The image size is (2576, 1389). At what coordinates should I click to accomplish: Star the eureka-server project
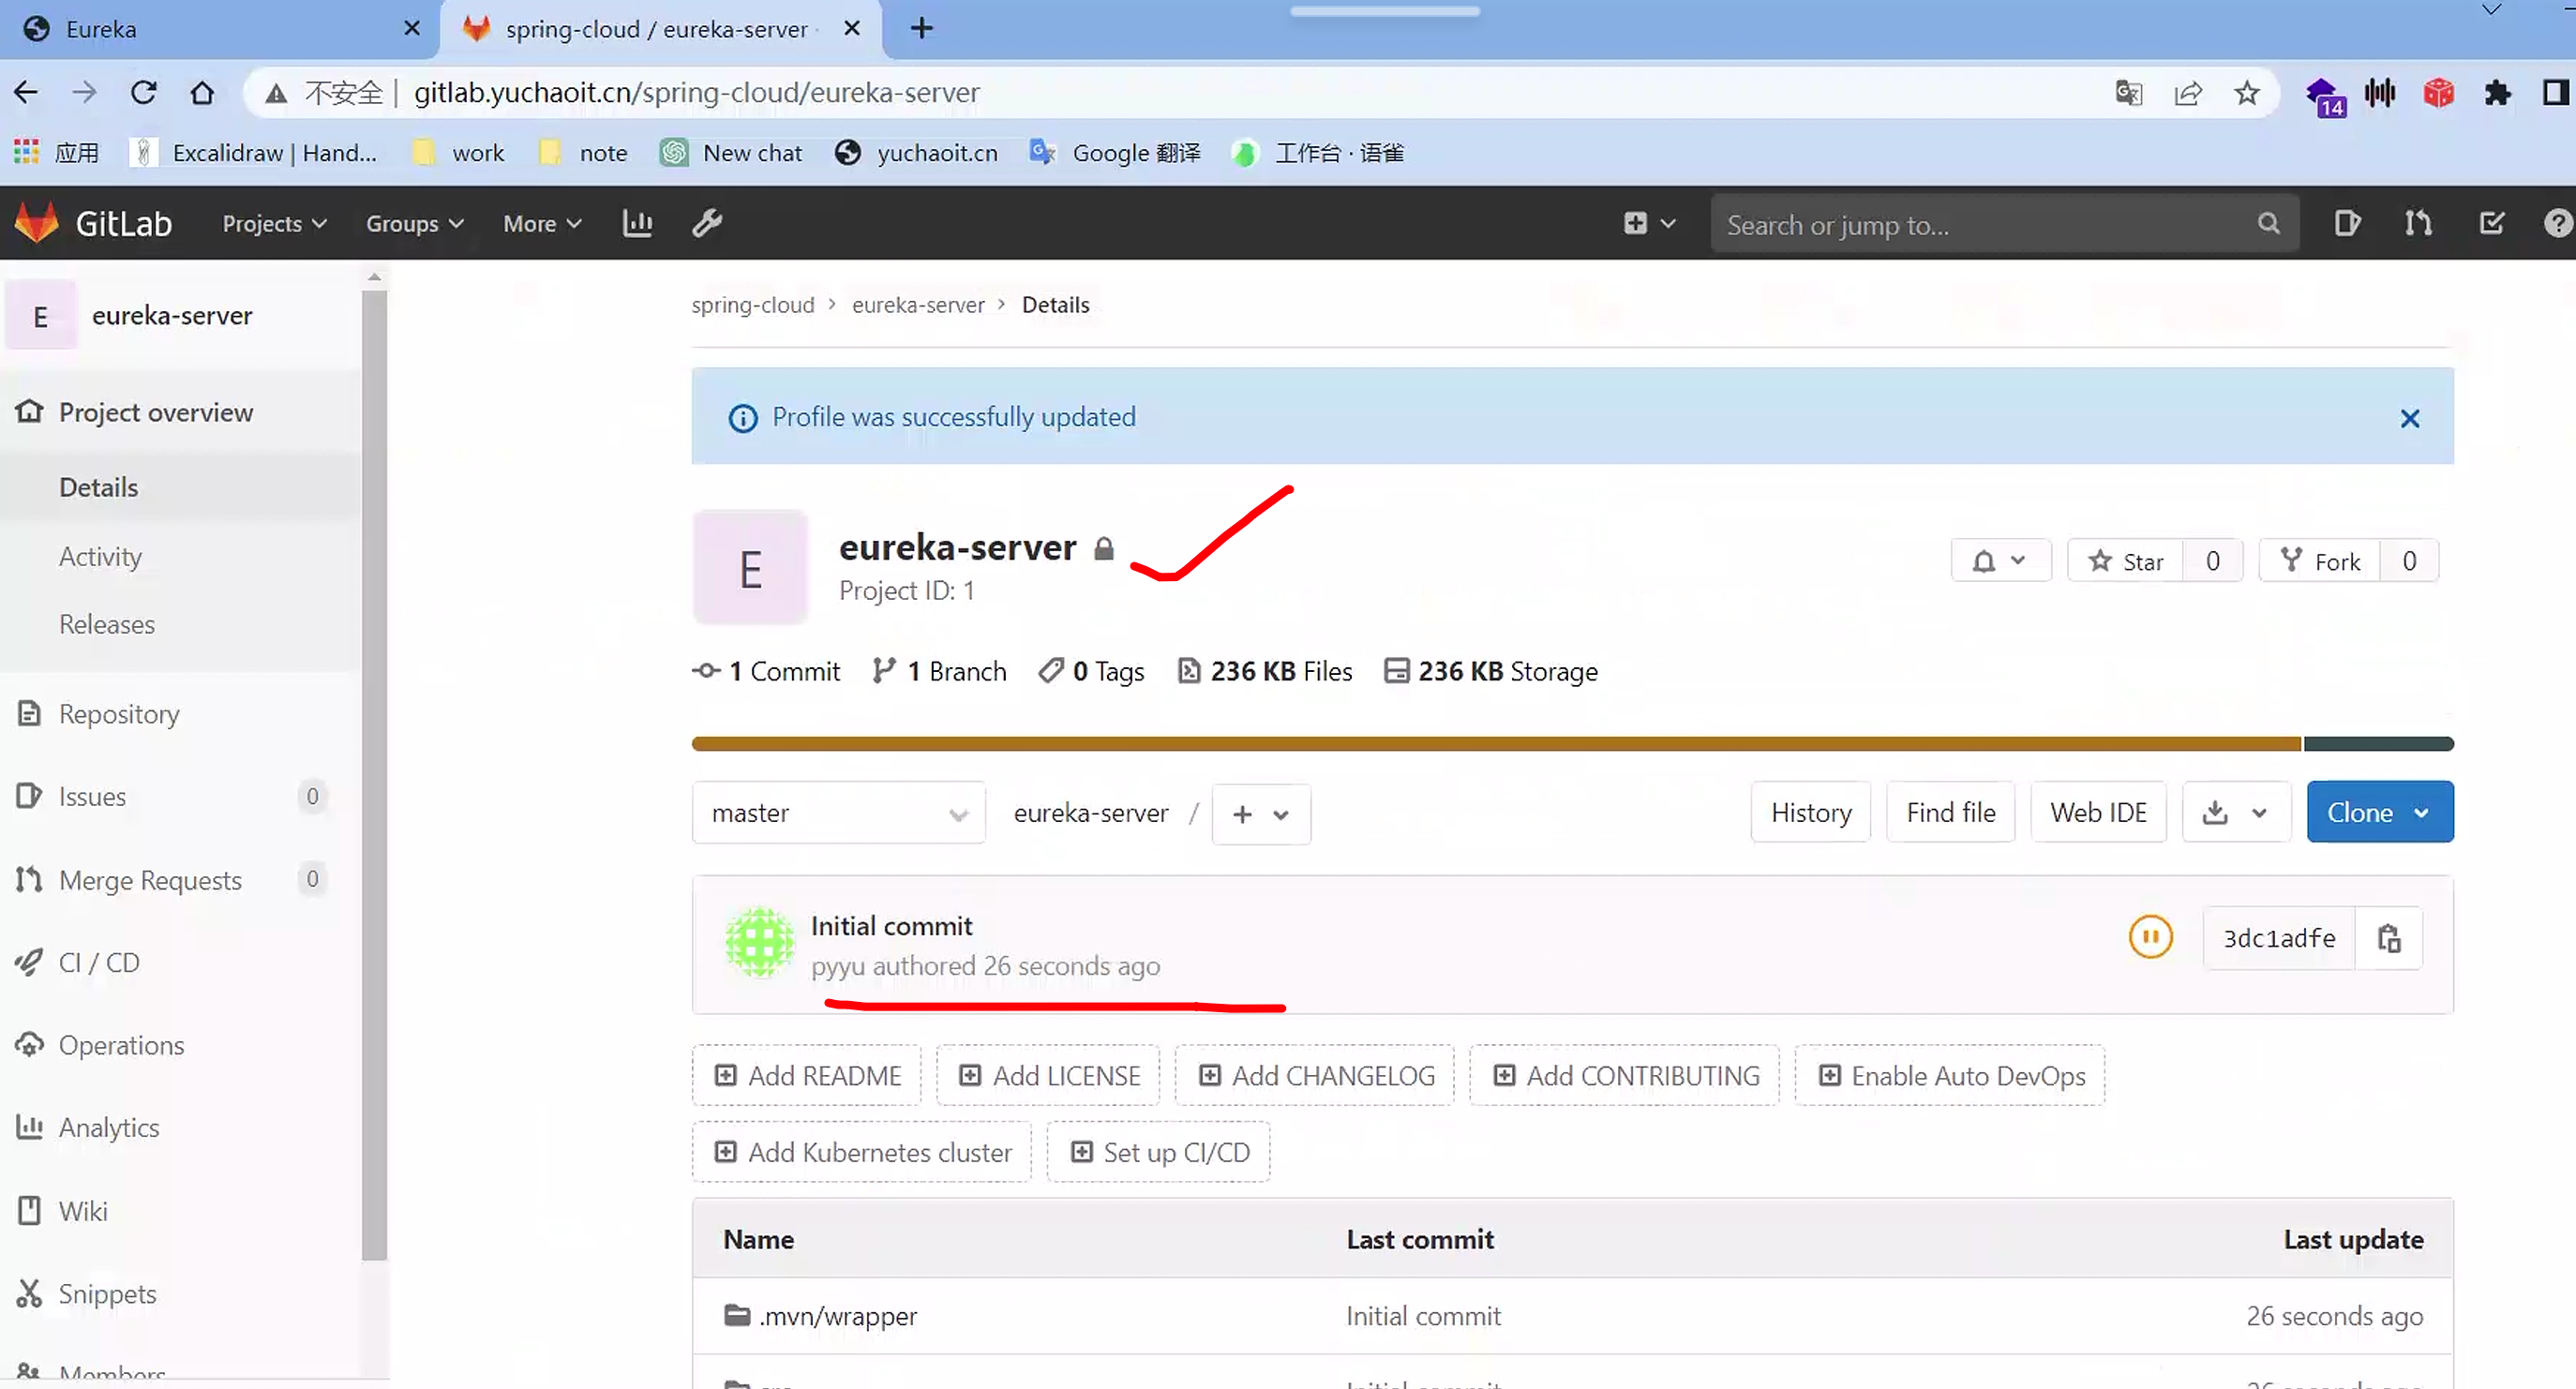tap(2126, 561)
